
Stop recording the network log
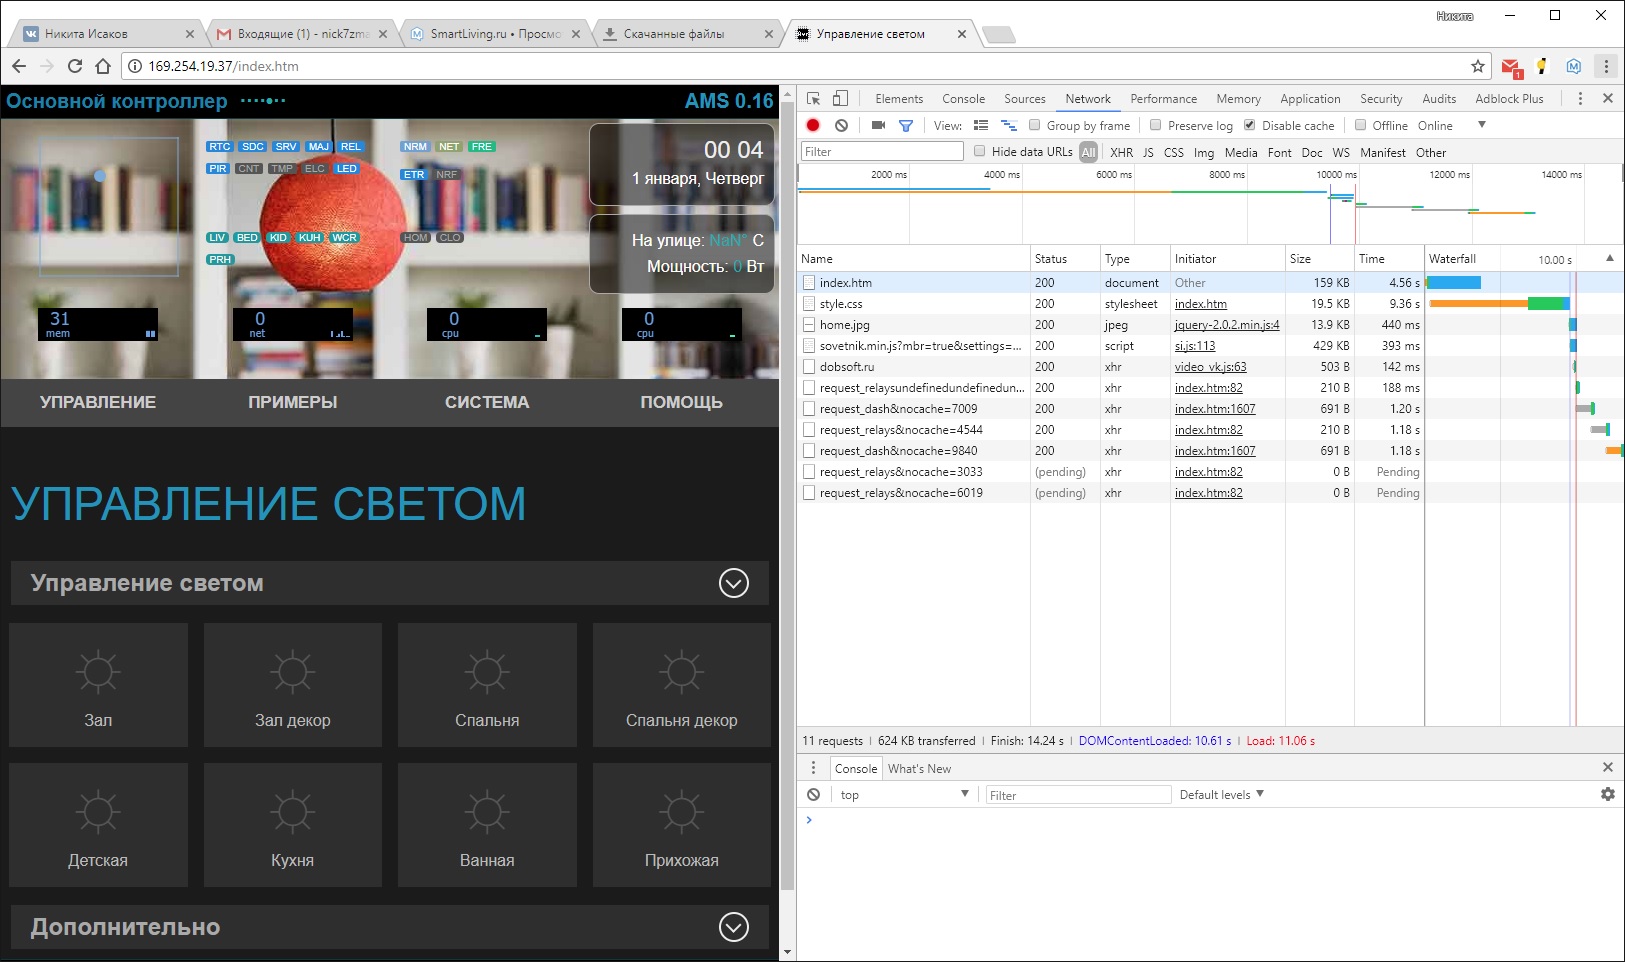pos(813,125)
